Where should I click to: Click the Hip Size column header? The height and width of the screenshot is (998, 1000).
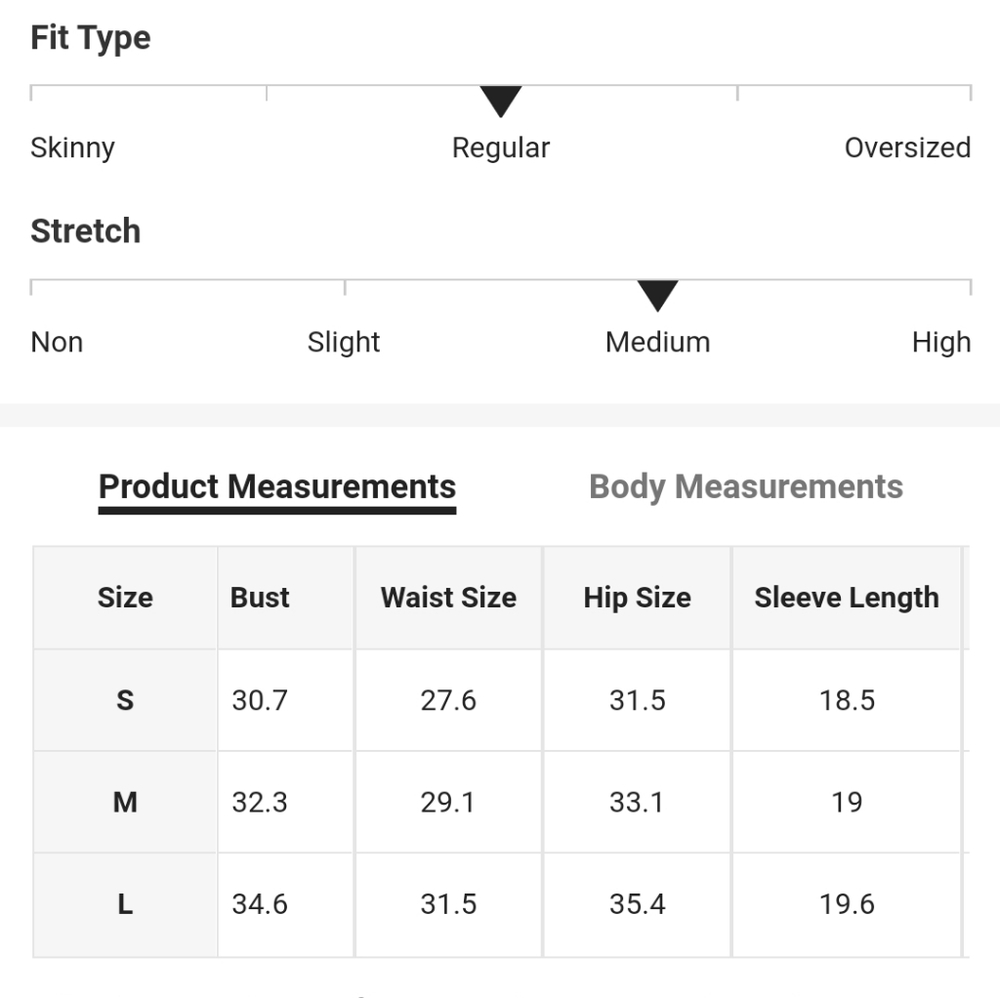tap(637, 598)
